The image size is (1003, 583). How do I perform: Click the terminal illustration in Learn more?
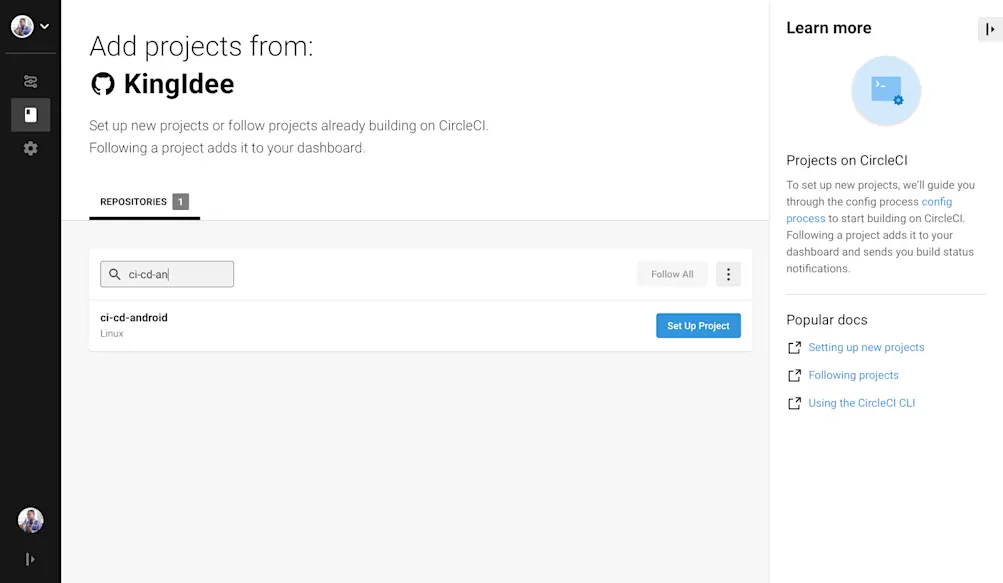(886, 91)
